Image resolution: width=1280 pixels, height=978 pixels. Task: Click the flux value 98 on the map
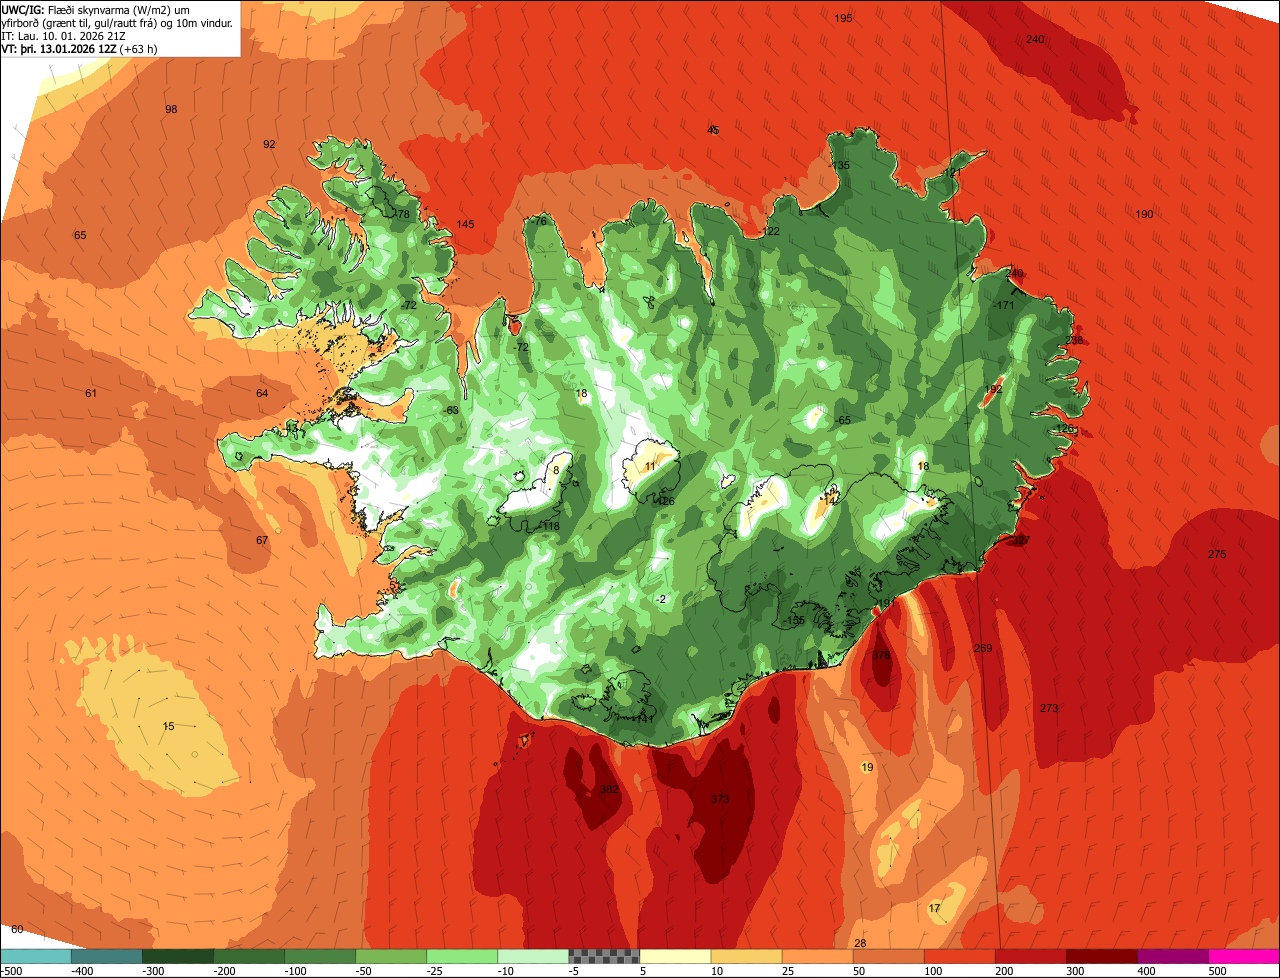tap(171, 109)
